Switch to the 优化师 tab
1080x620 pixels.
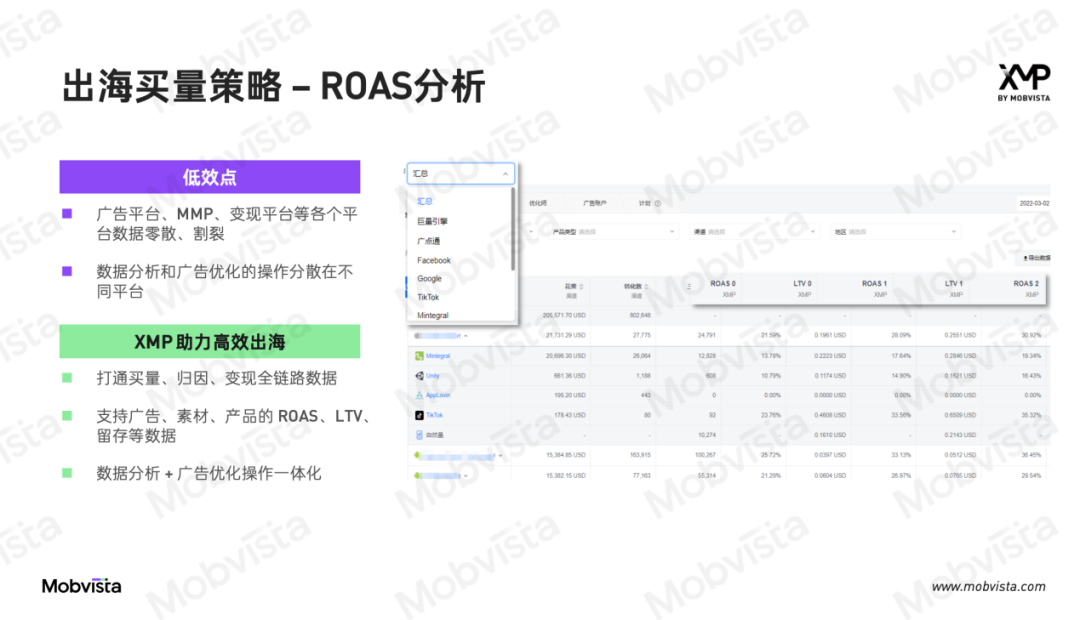click(537, 203)
